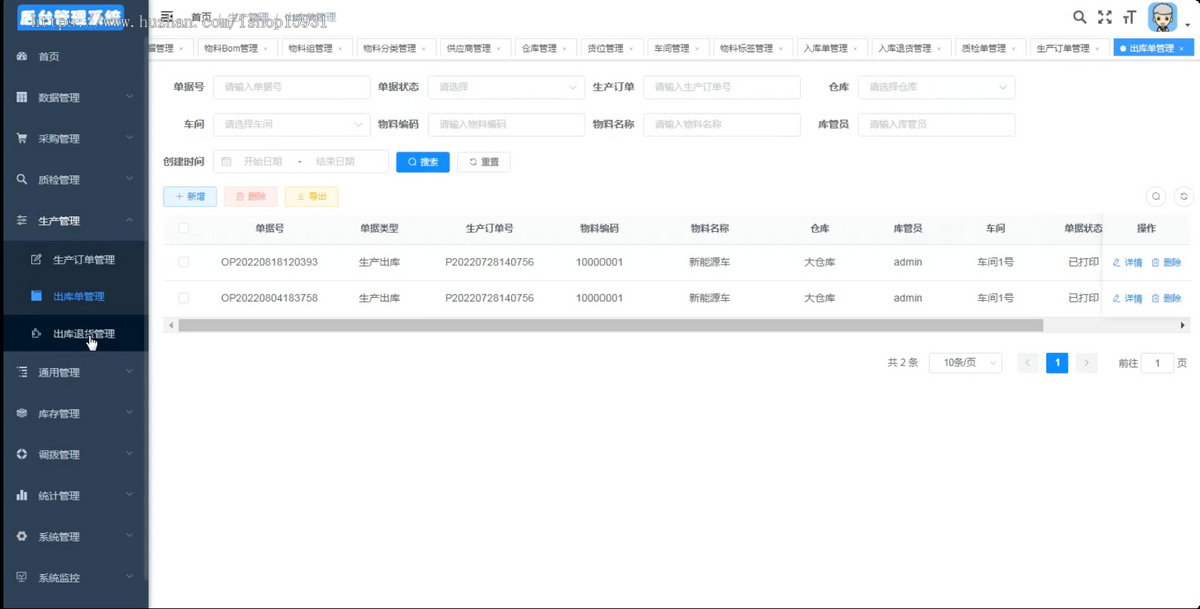Click the 搜索 search button
This screenshot has height=609, width=1200.
pos(423,162)
